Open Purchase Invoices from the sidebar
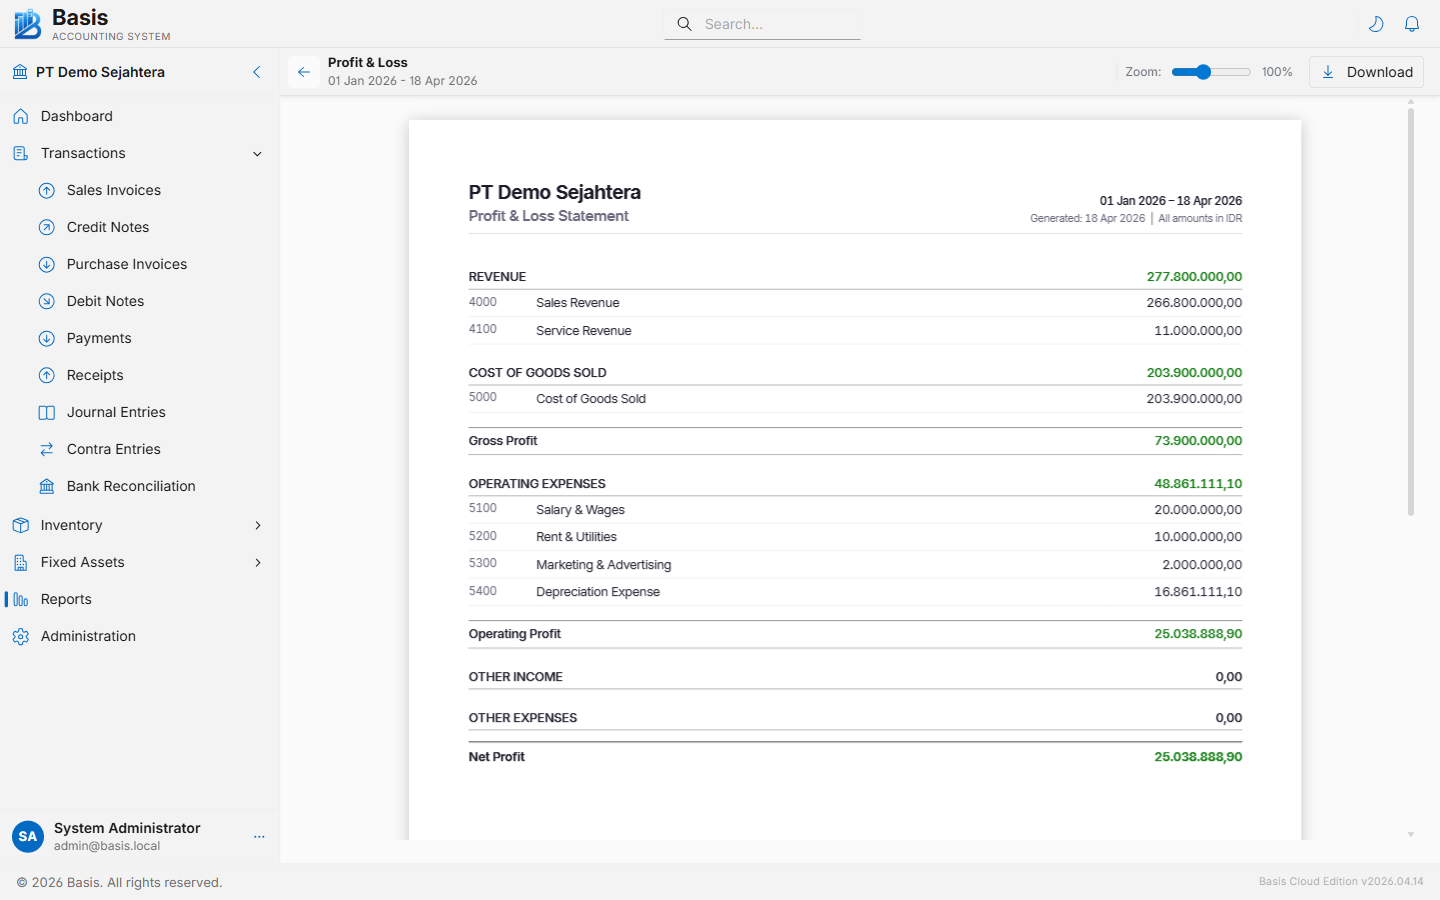 point(127,264)
